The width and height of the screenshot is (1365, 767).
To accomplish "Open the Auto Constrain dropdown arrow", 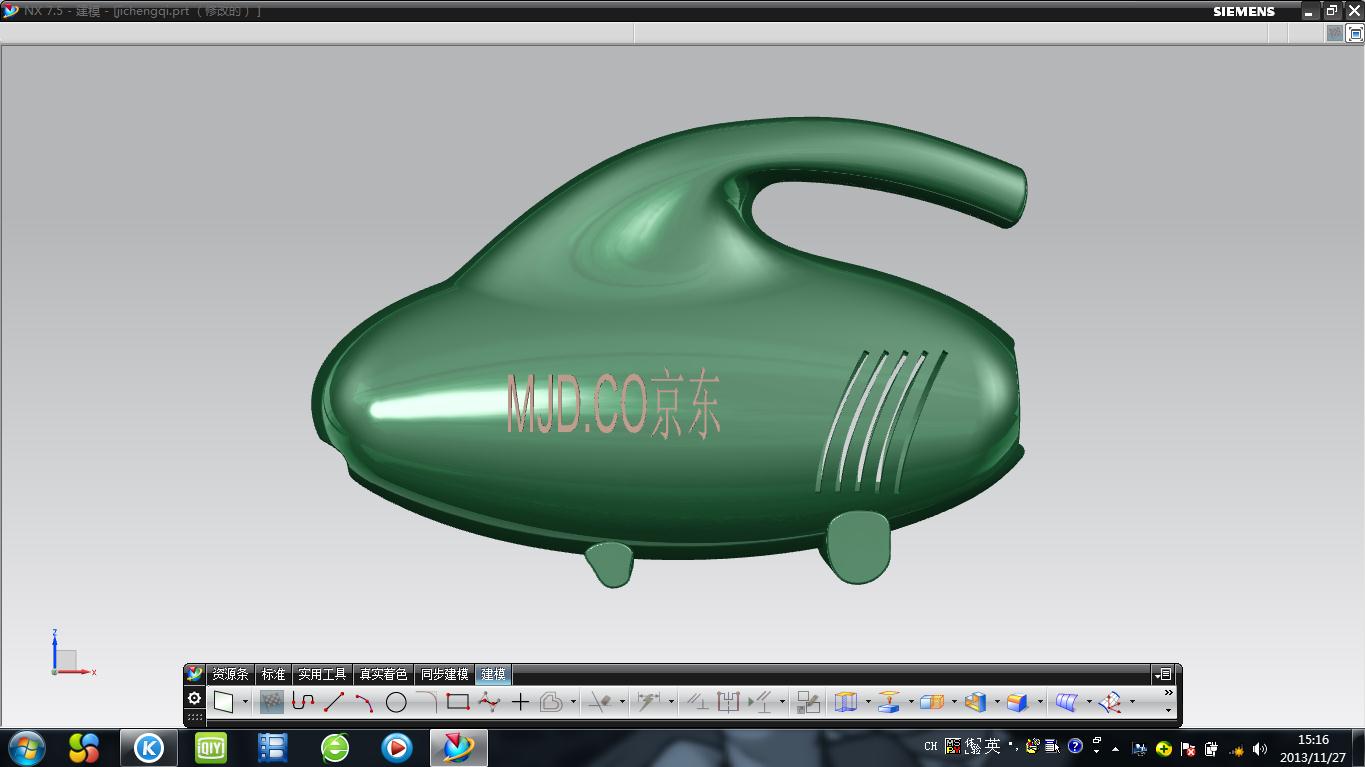I will (782, 702).
